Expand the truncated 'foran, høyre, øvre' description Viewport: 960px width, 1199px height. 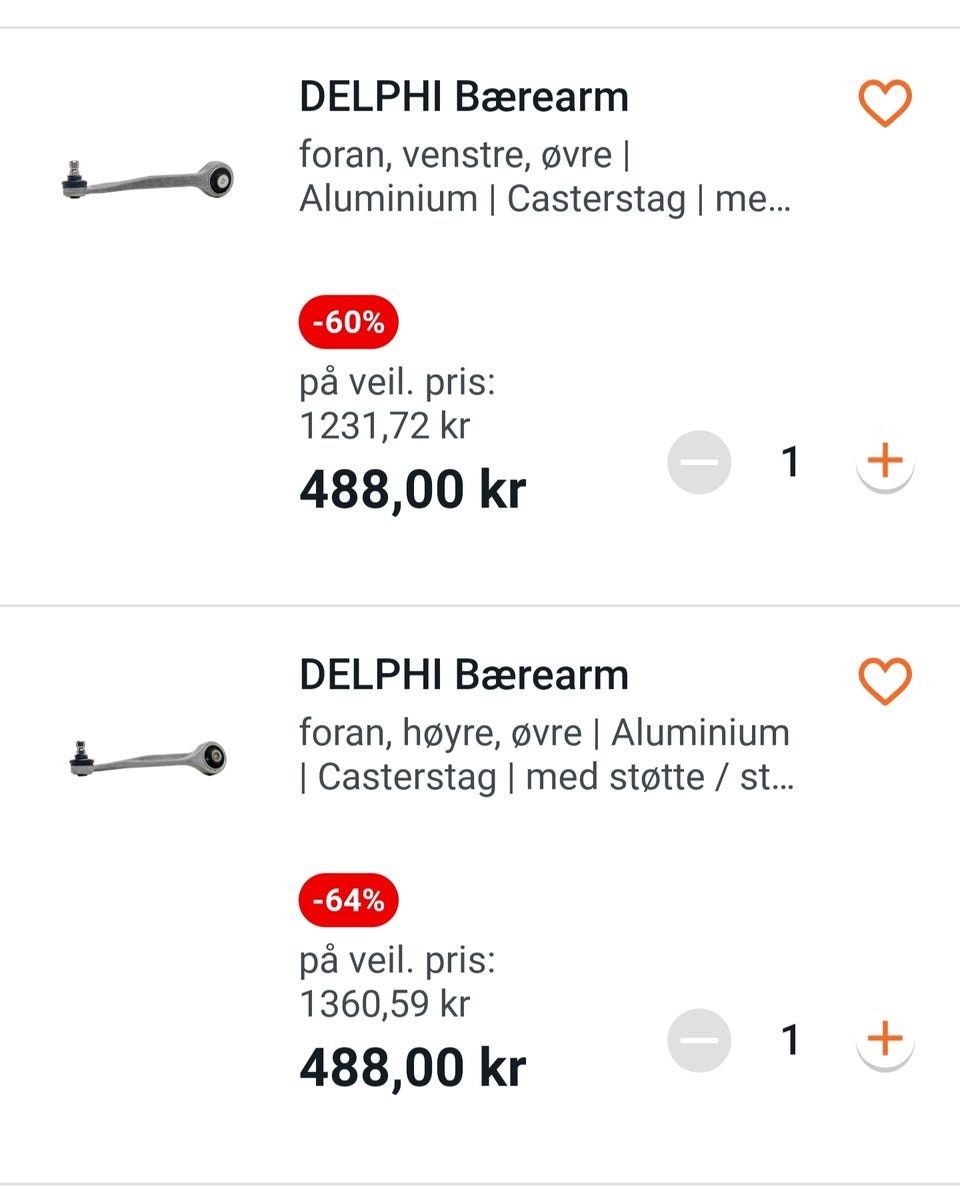pos(545,755)
